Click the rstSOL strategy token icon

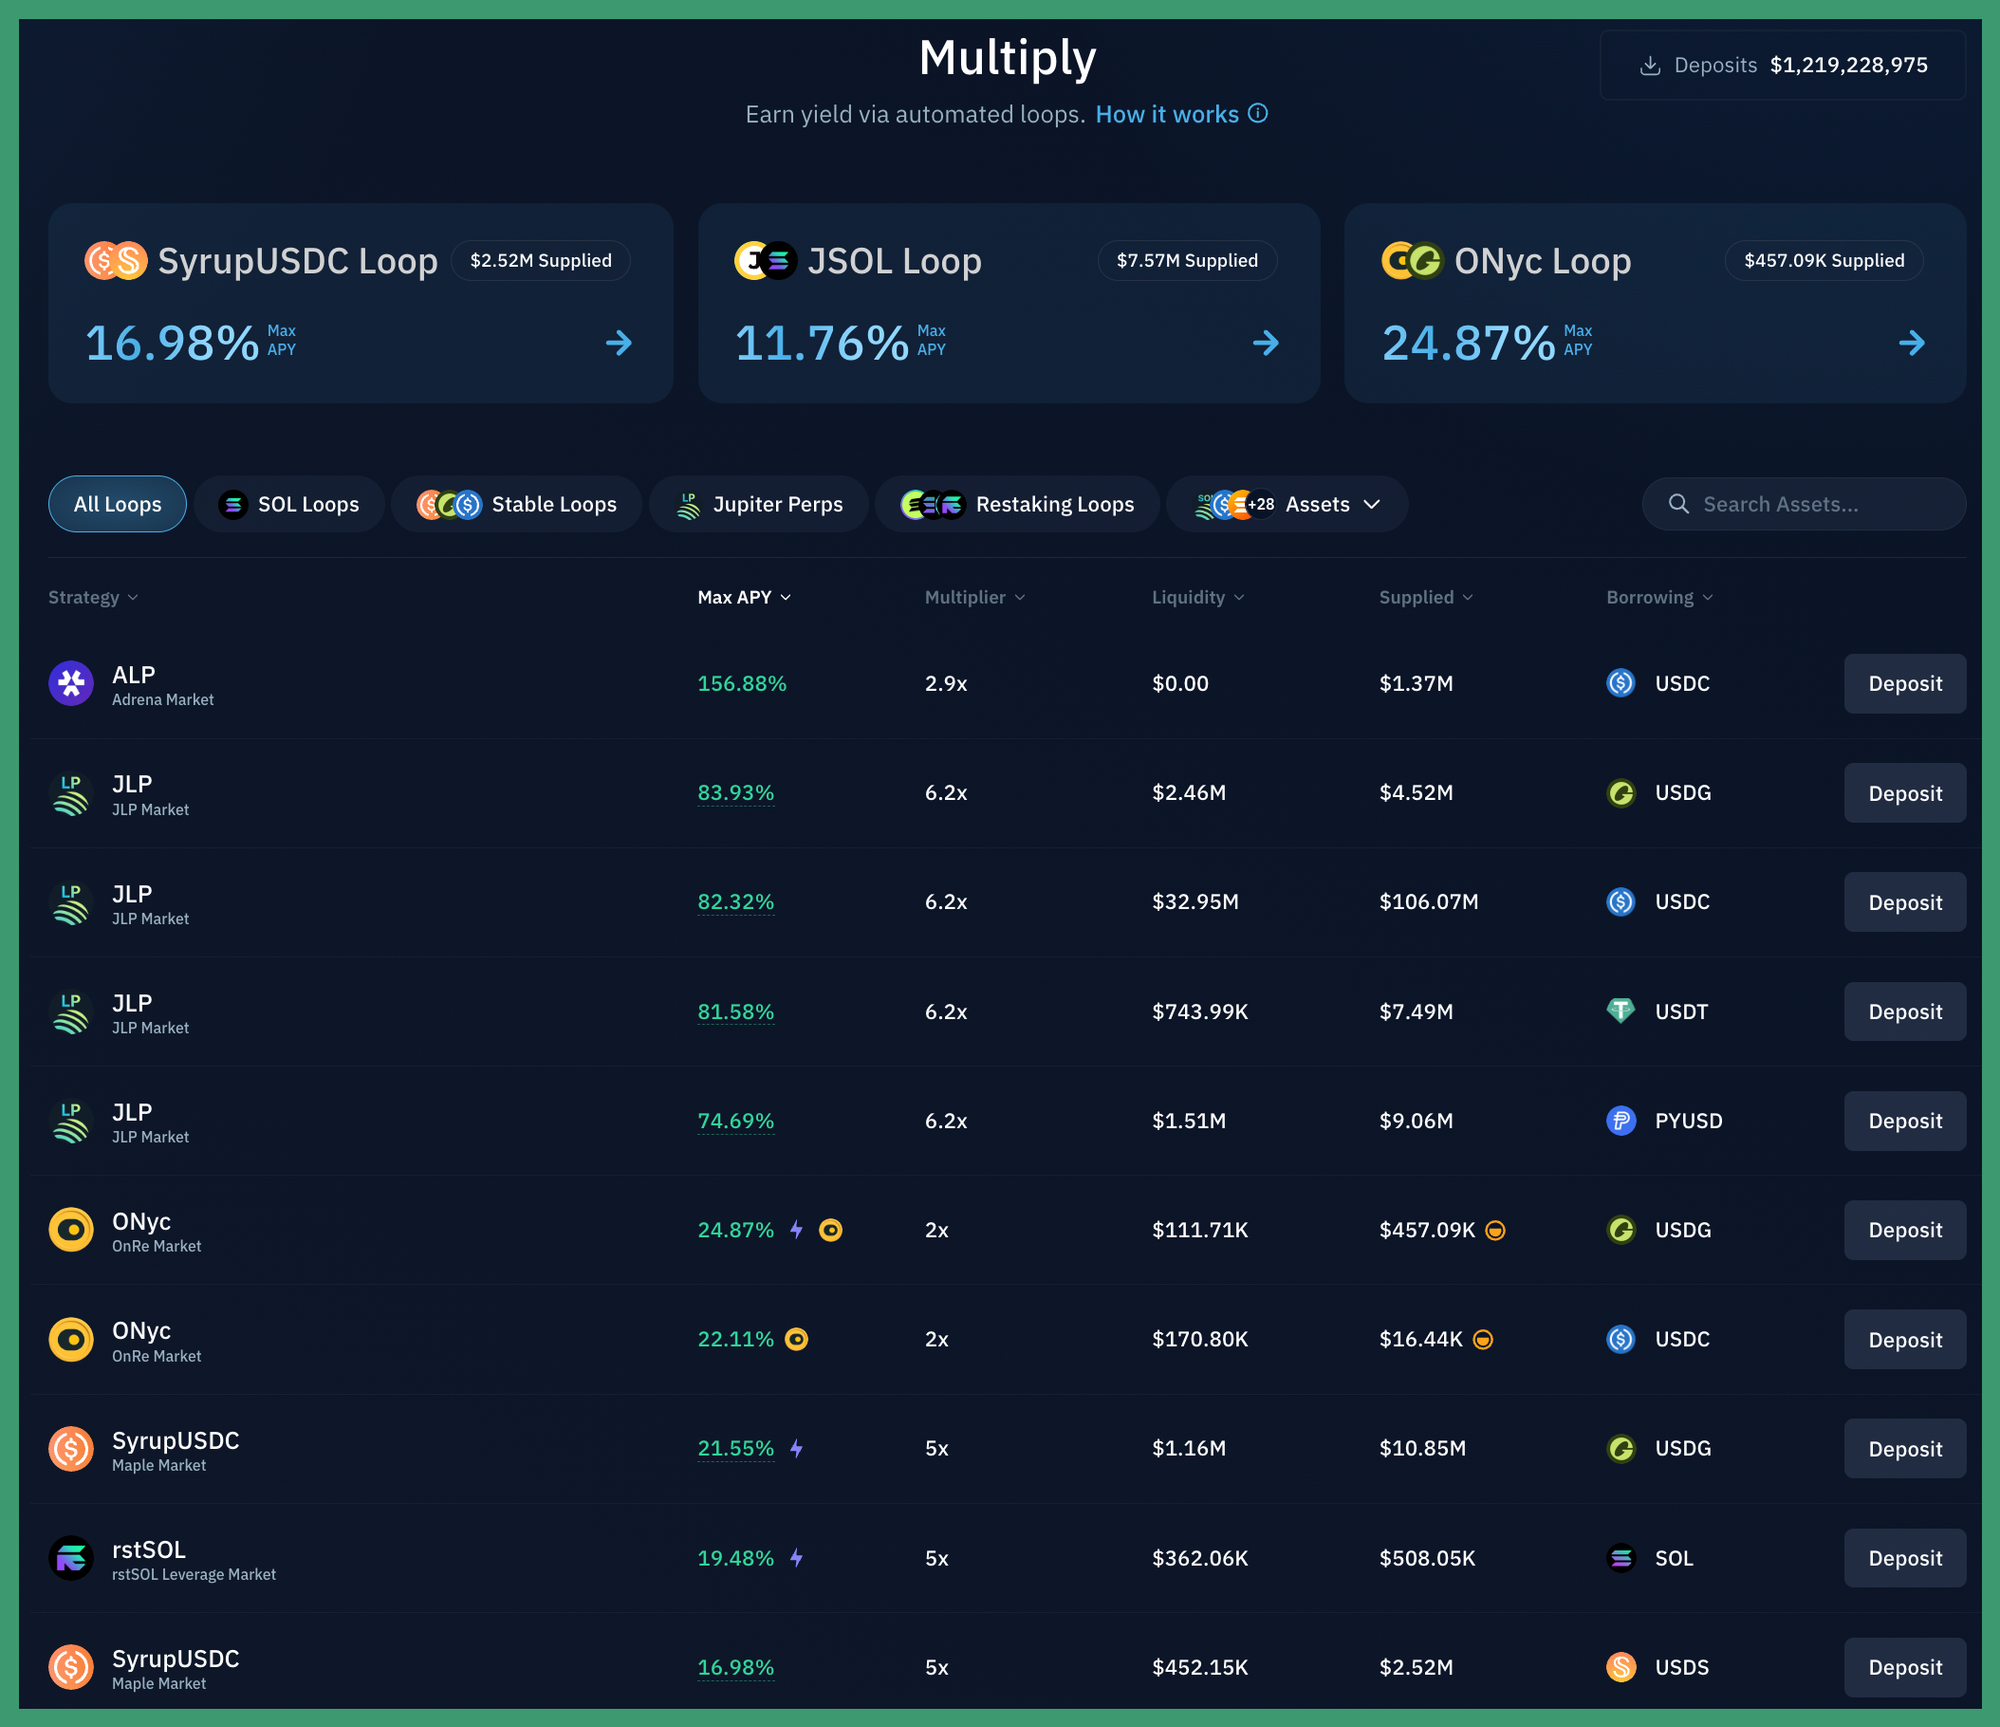pyautogui.click(x=71, y=1558)
